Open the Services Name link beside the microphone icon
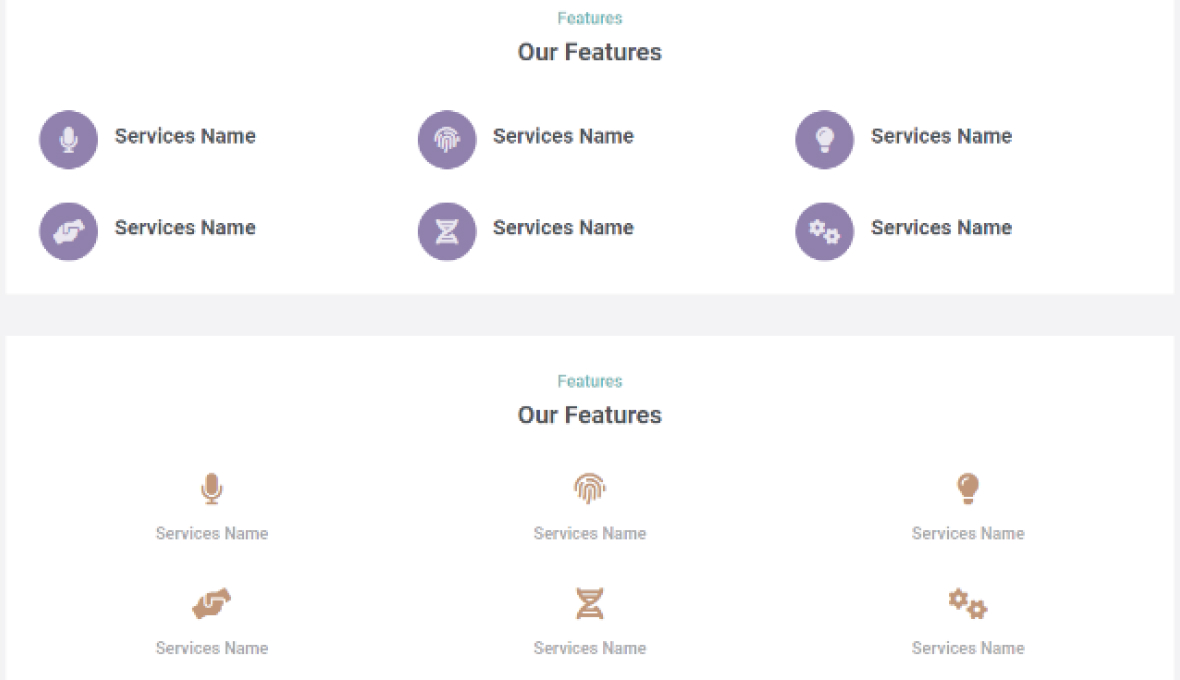The height and width of the screenshot is (680, 1180). click(185, 136)
